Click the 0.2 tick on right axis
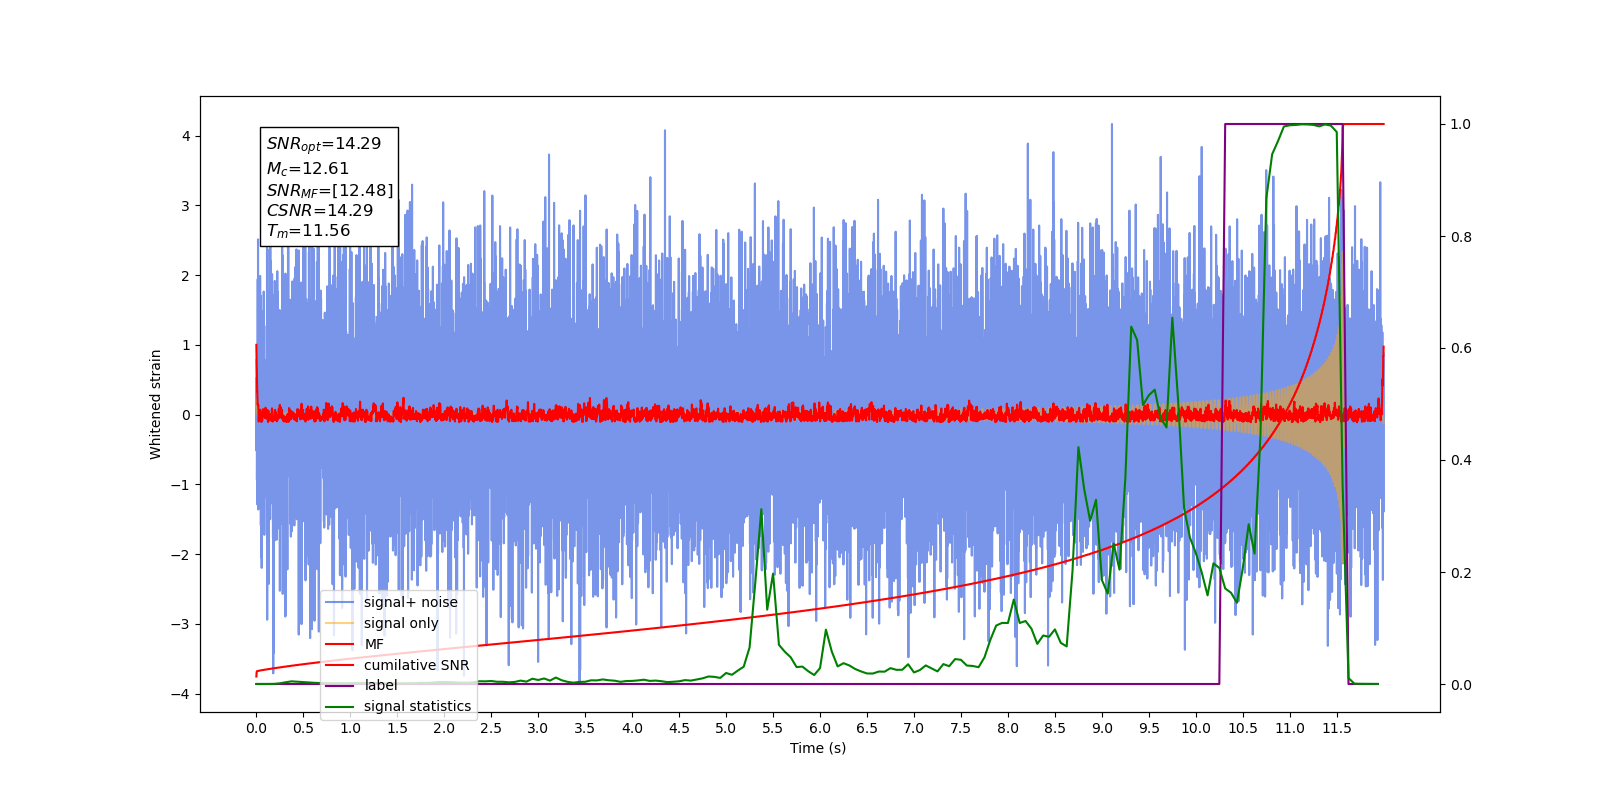This screenshot has height=800, width=1600. coord(1461,573)
